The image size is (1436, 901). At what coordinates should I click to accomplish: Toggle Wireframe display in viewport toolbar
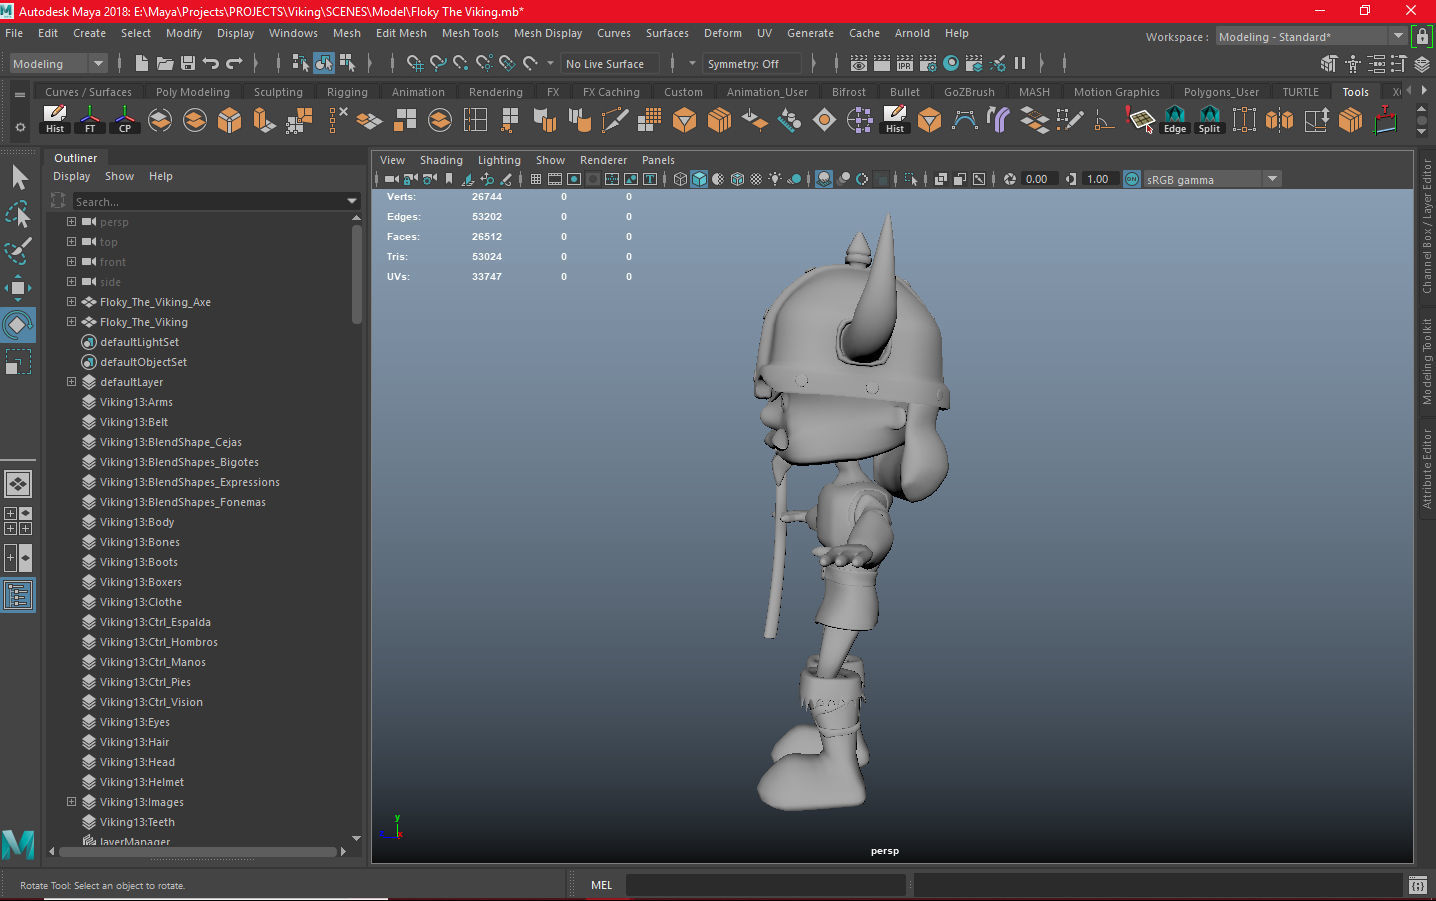pyautogui.click(x=681, y=179)
